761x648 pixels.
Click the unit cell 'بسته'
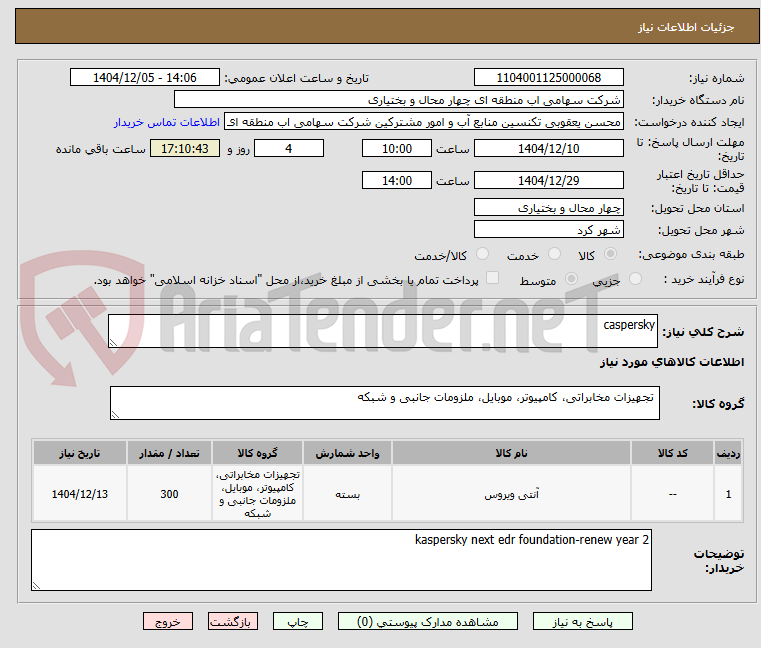click(347, 494)
